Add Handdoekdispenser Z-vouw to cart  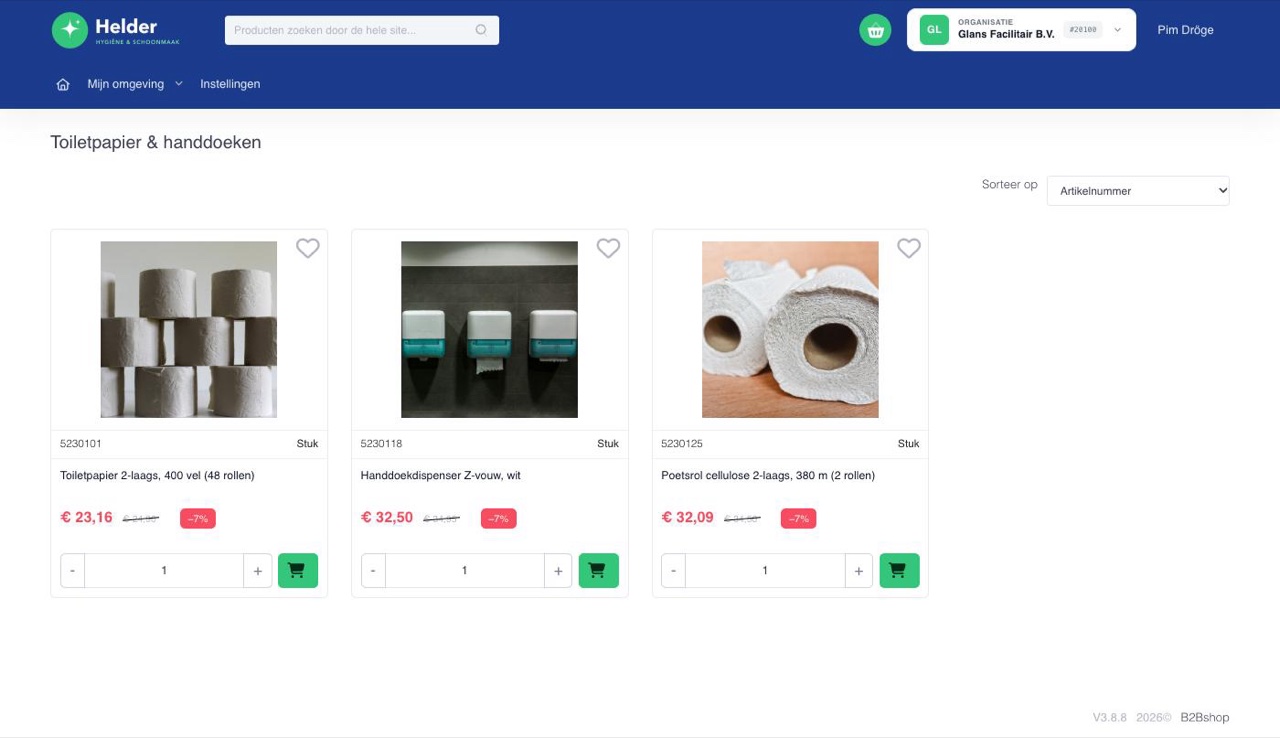[599, 570]
